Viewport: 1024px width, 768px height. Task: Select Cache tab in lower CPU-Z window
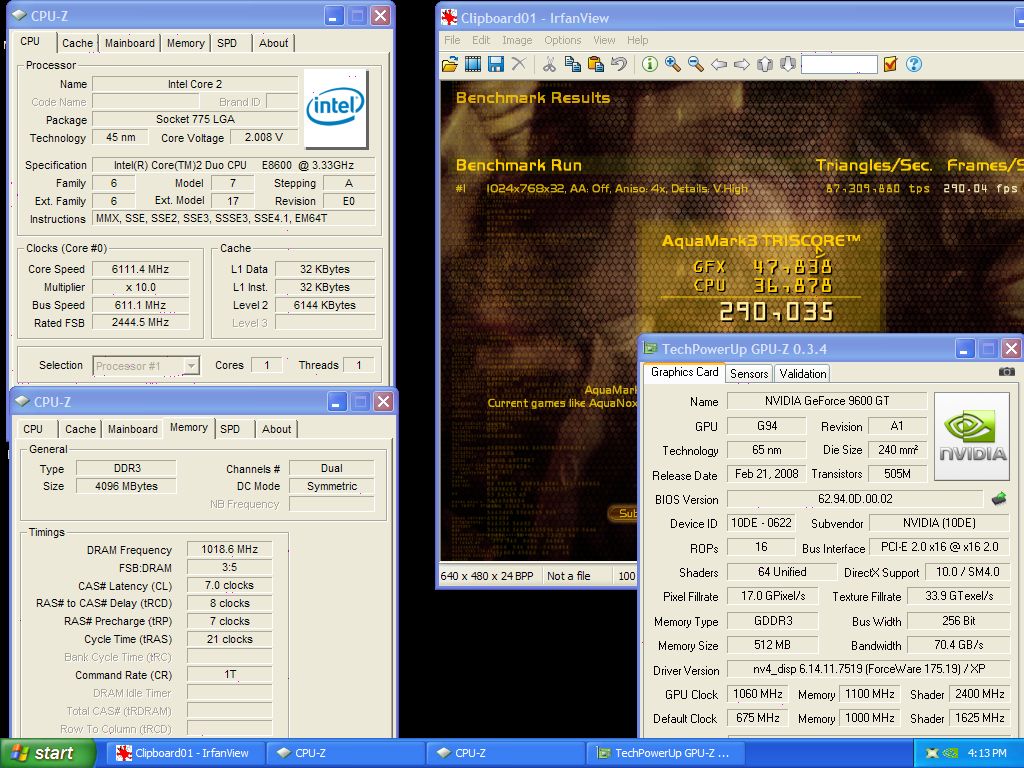[x=80, y=429]
